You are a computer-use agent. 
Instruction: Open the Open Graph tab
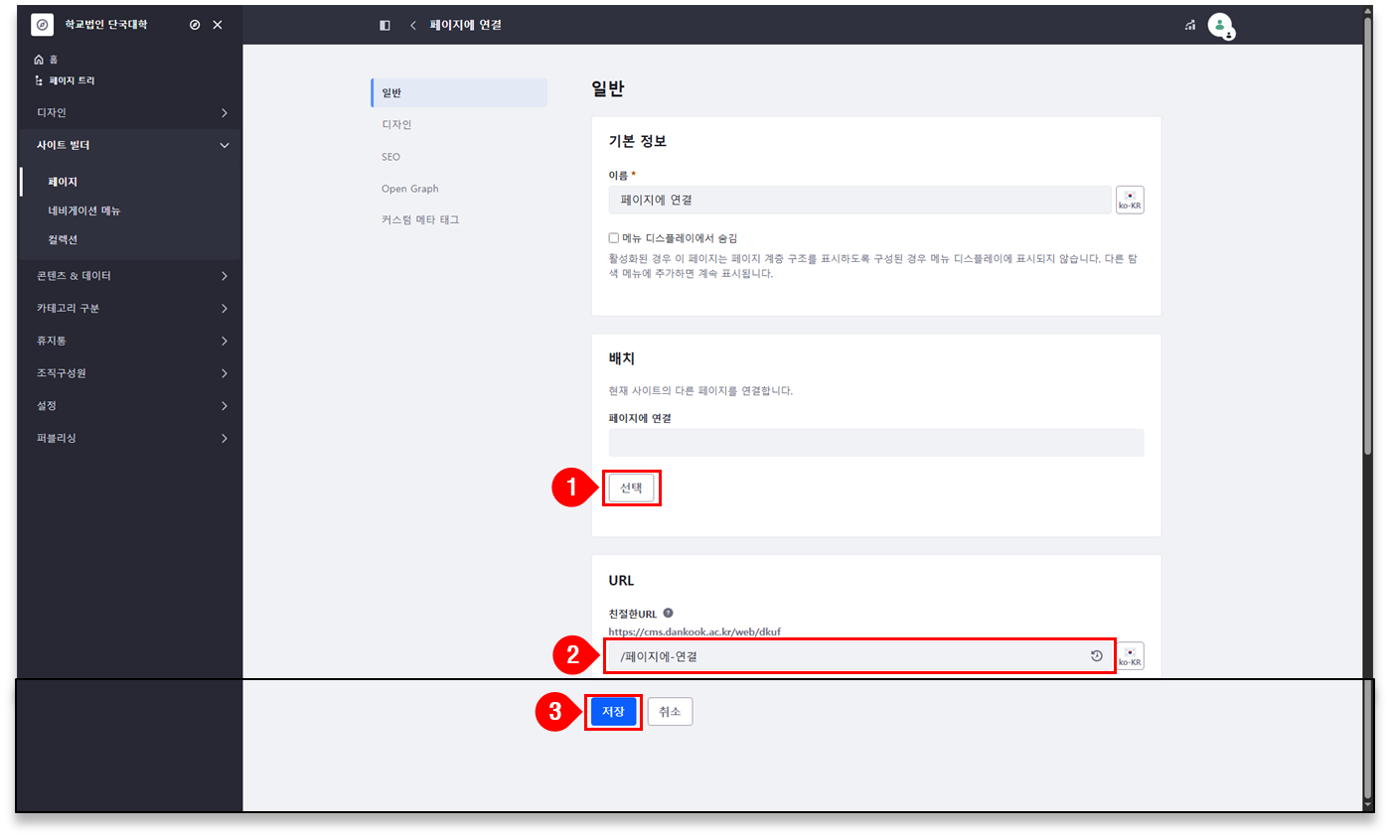(x=410, y=188)
